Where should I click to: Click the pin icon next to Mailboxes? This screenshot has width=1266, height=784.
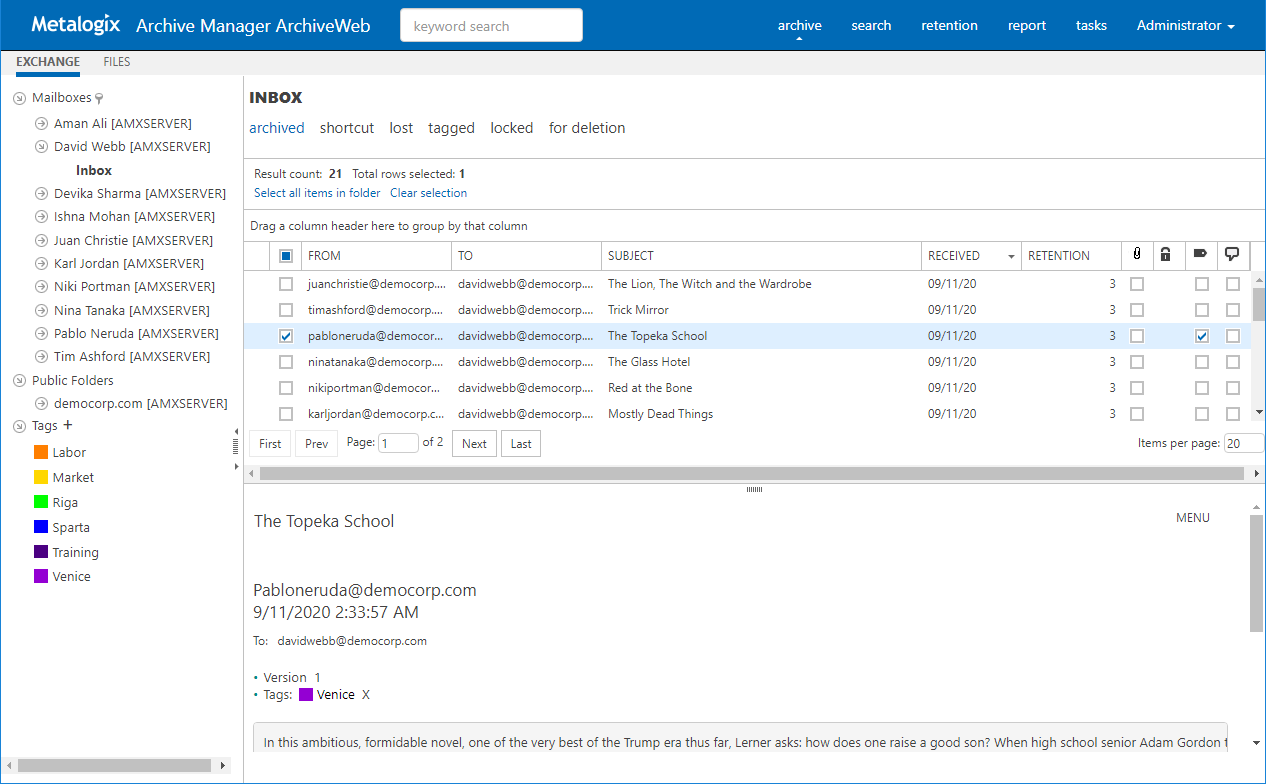(99, 99)
